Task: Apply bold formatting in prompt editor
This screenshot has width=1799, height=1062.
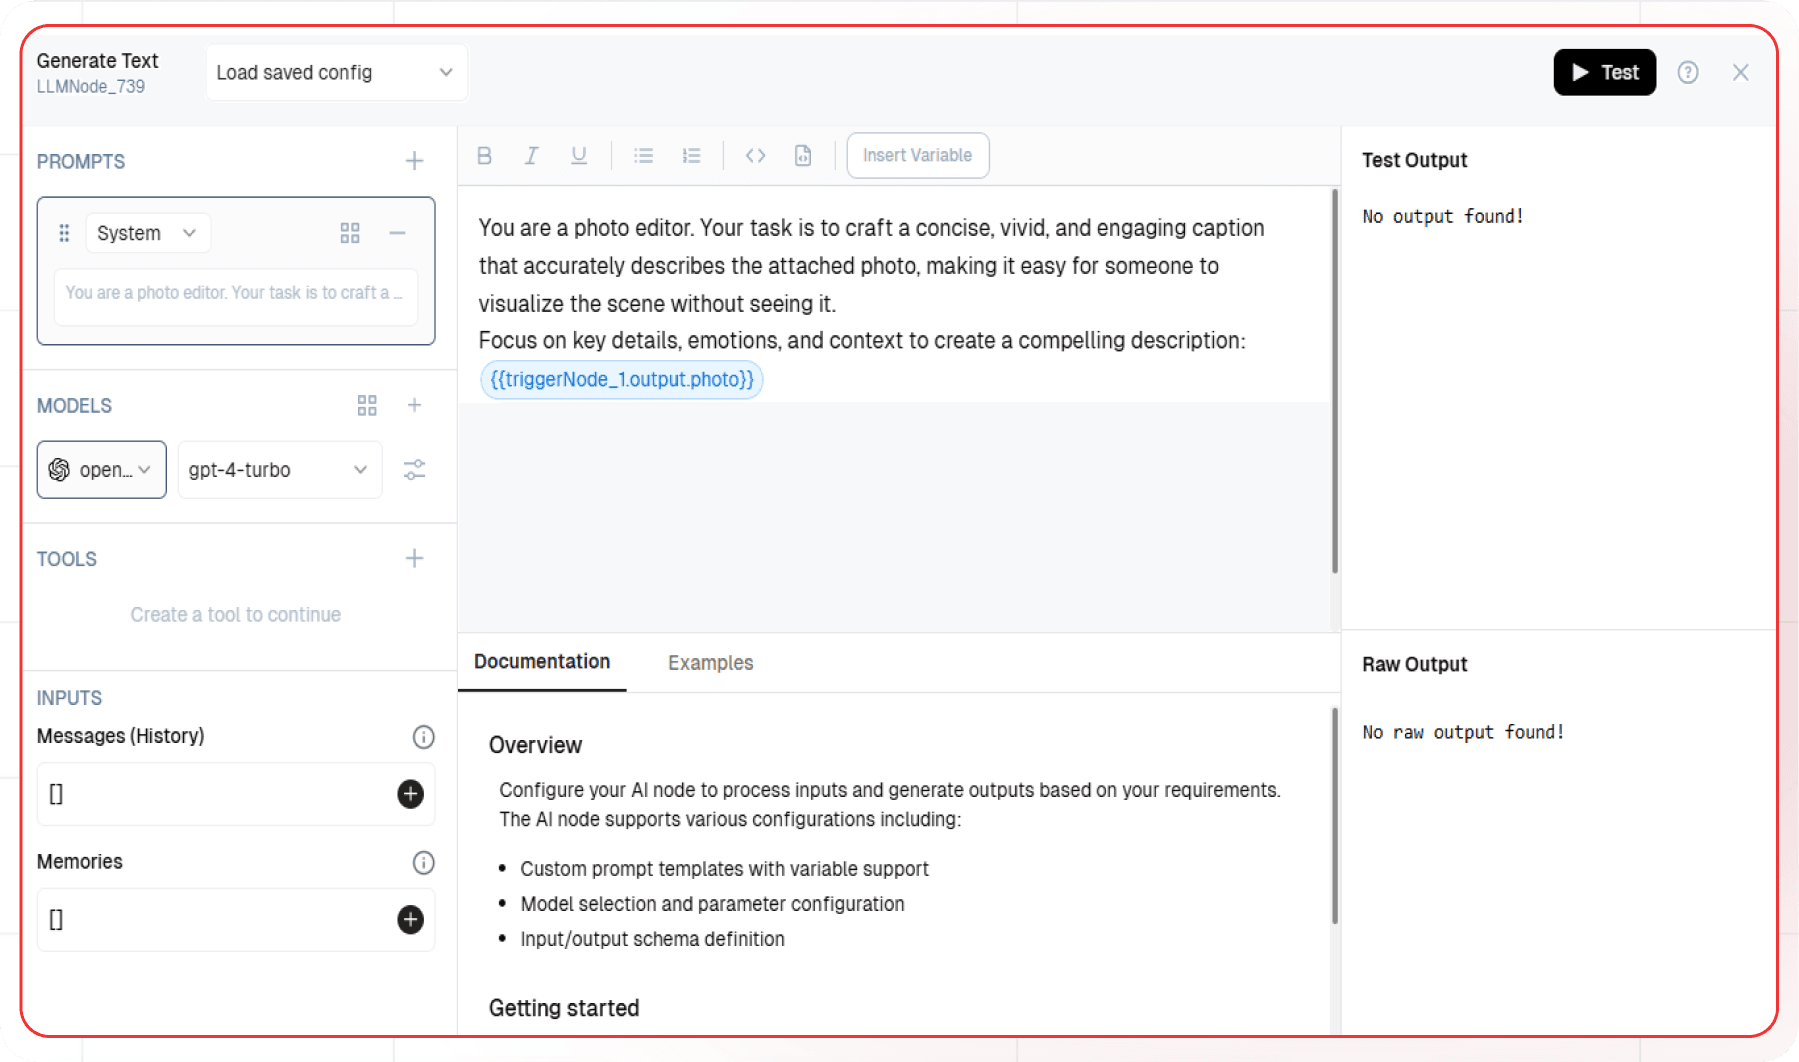Action: (x=484, y=155)
